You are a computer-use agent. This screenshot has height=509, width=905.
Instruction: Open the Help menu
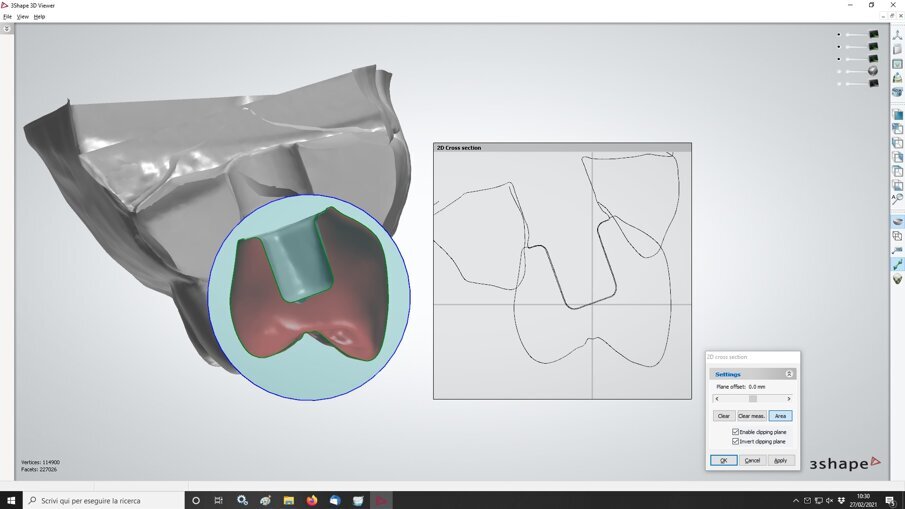click(39, 17)
